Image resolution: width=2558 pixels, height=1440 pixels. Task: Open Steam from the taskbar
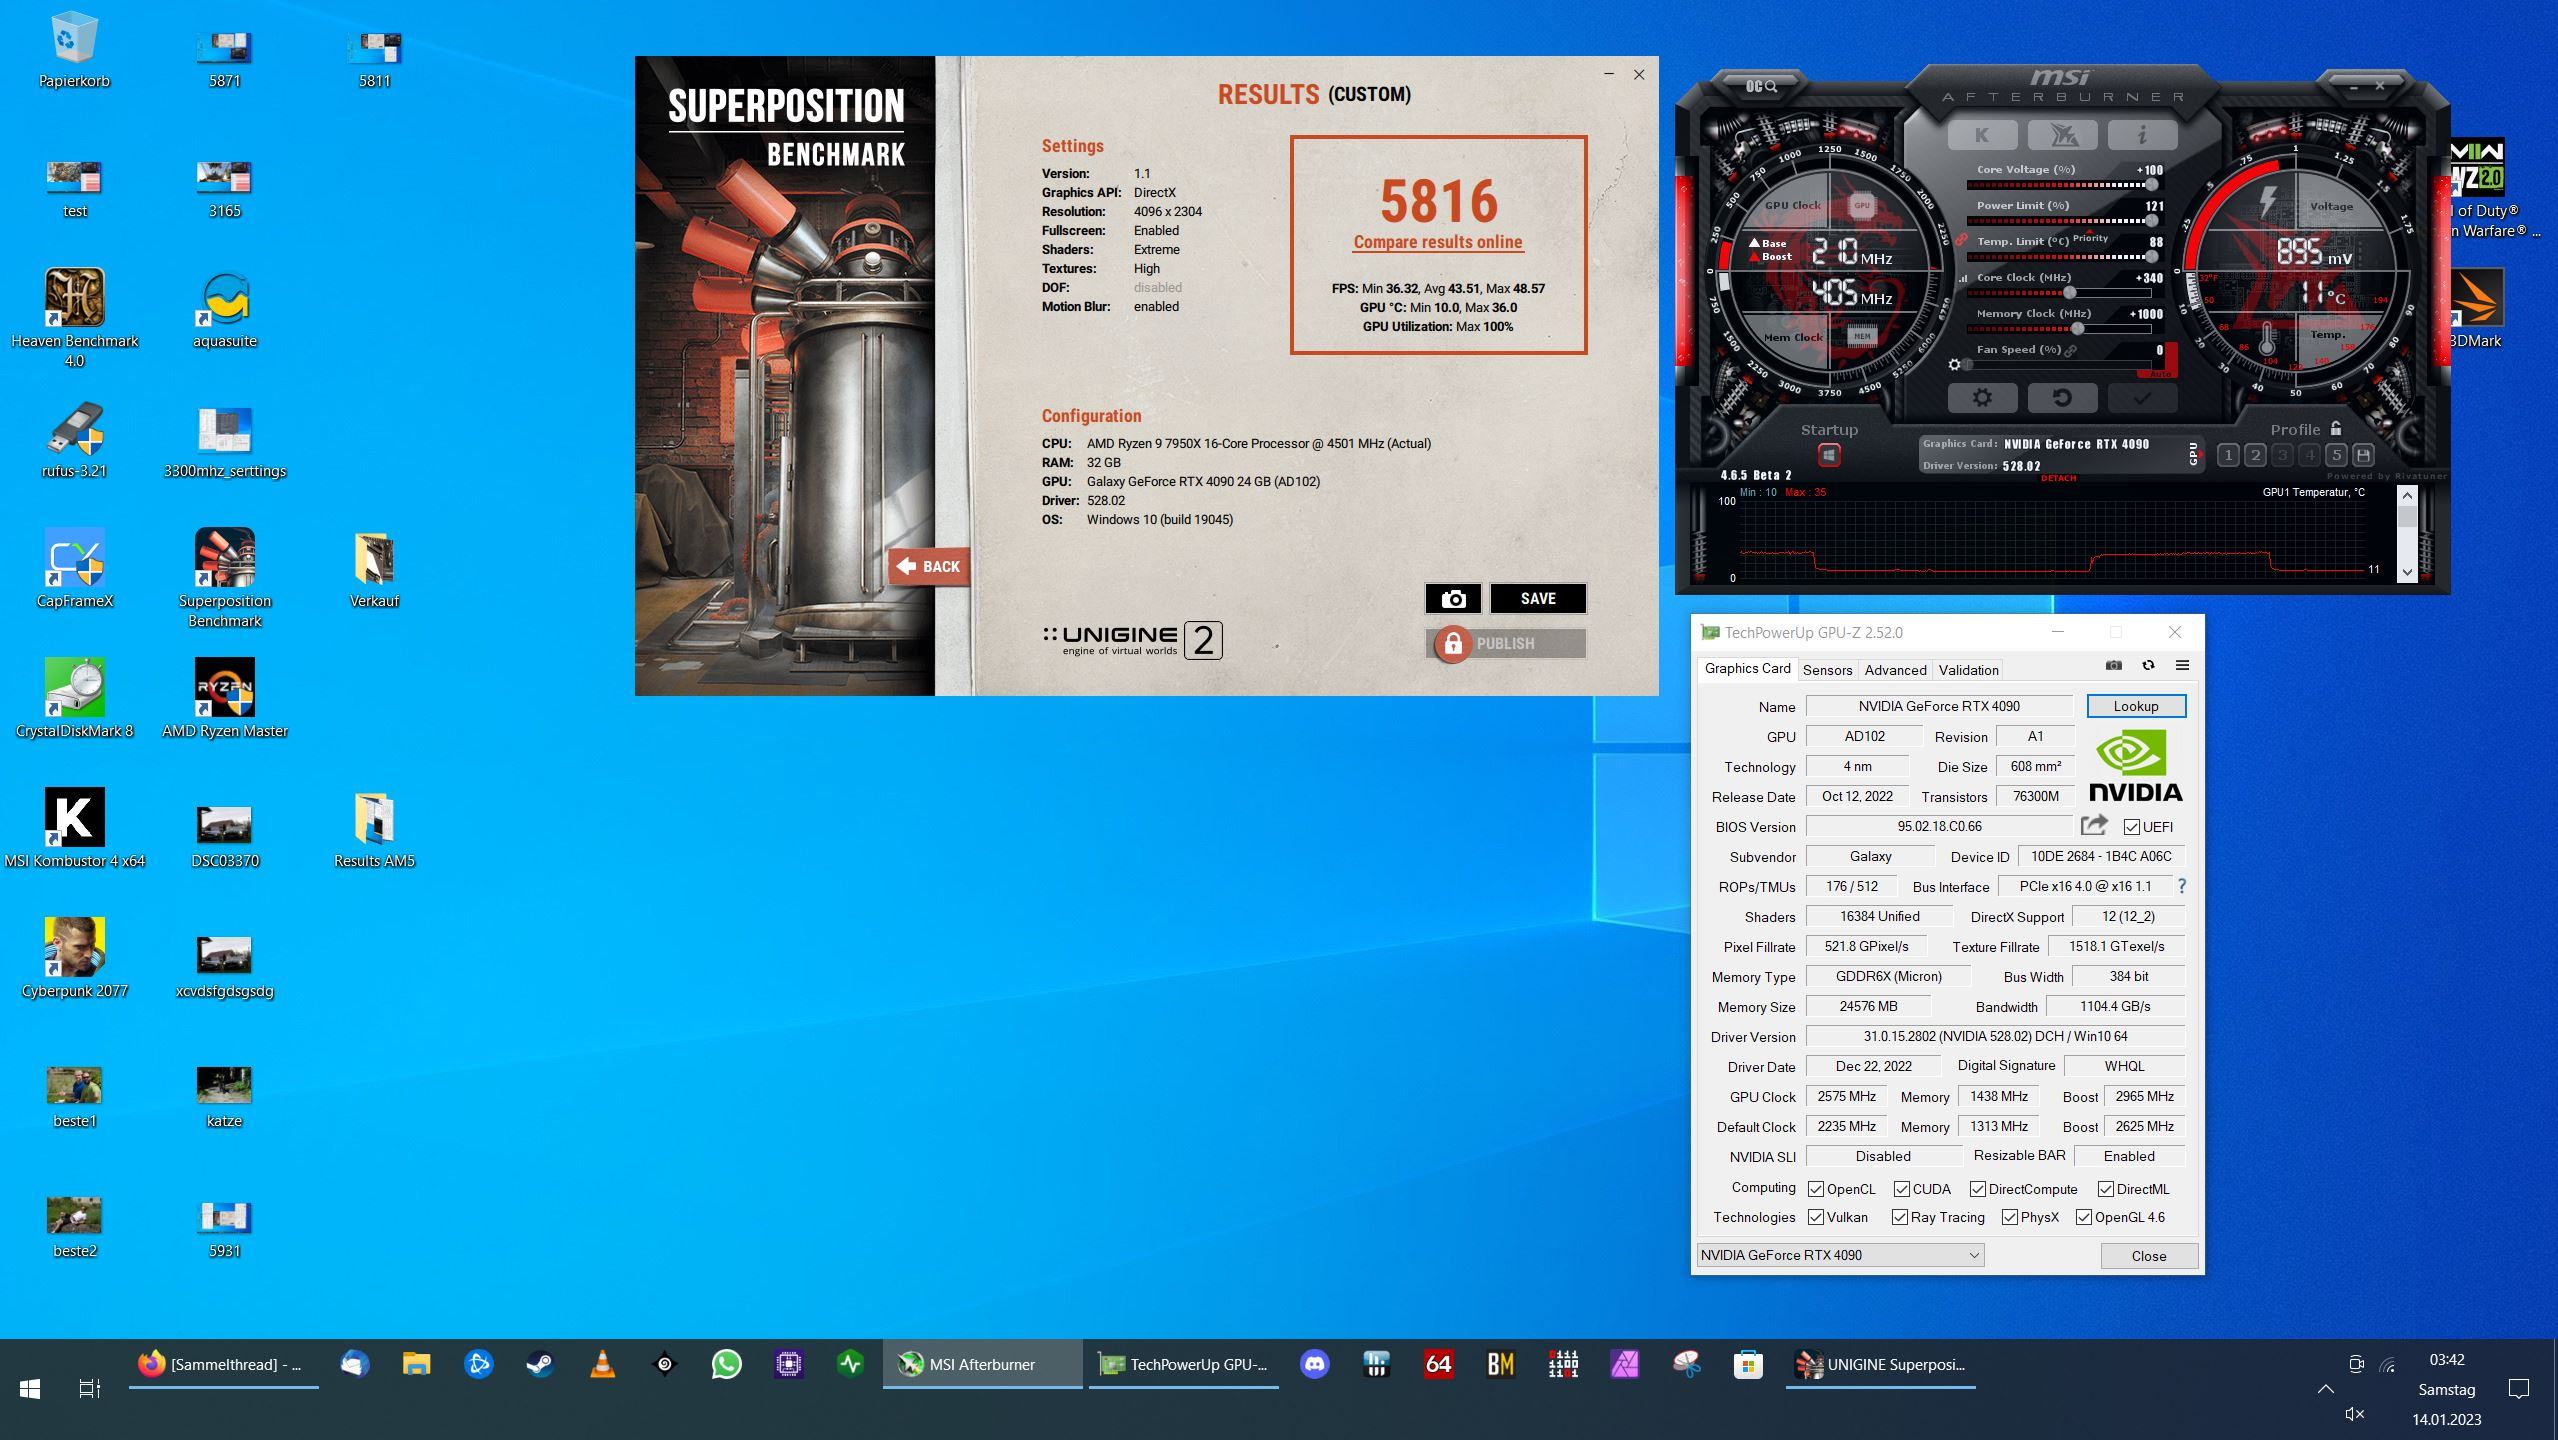click(x=540, y=1364)
